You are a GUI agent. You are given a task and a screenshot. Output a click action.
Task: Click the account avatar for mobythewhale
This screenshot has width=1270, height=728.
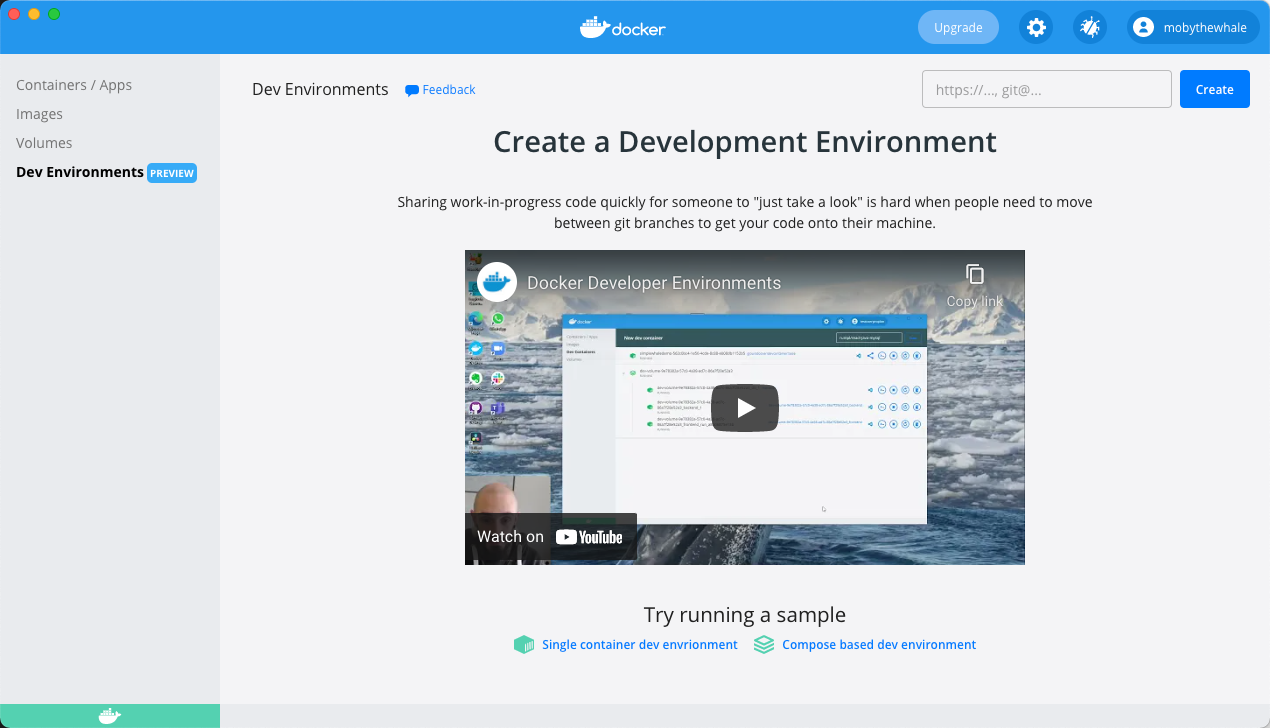click(1142, 27)
